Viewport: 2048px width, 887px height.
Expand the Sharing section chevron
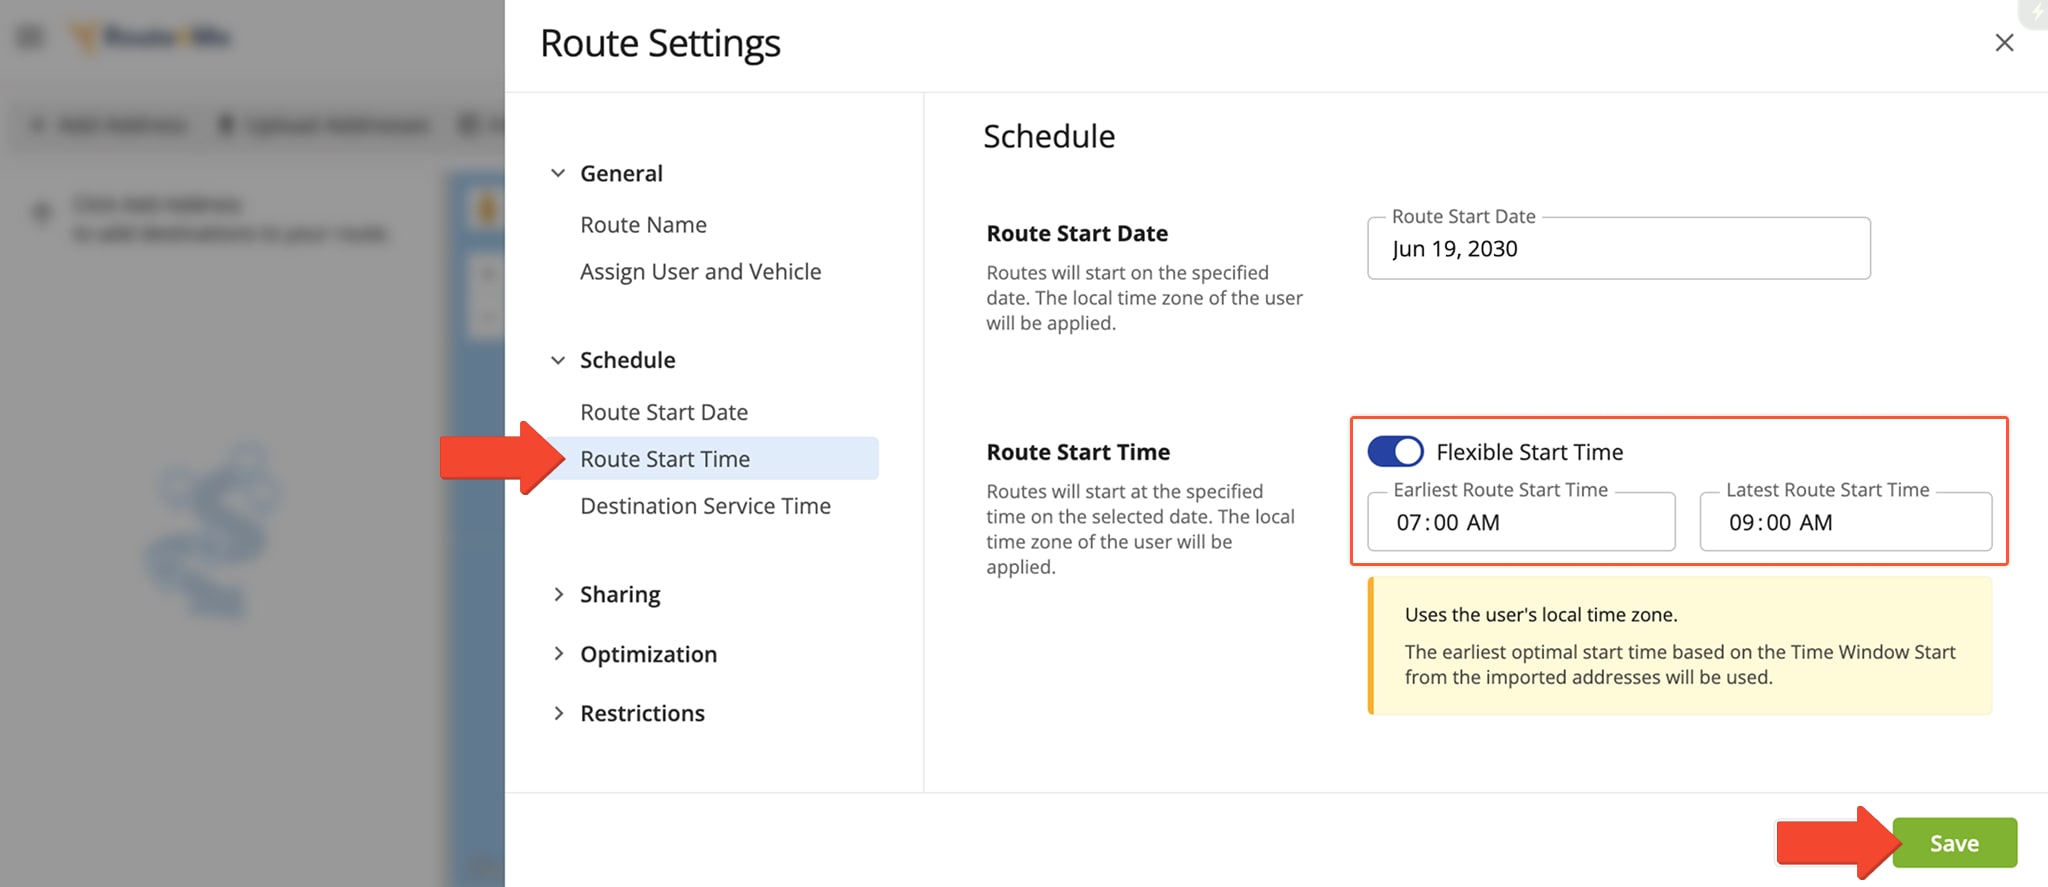[558, 594]
